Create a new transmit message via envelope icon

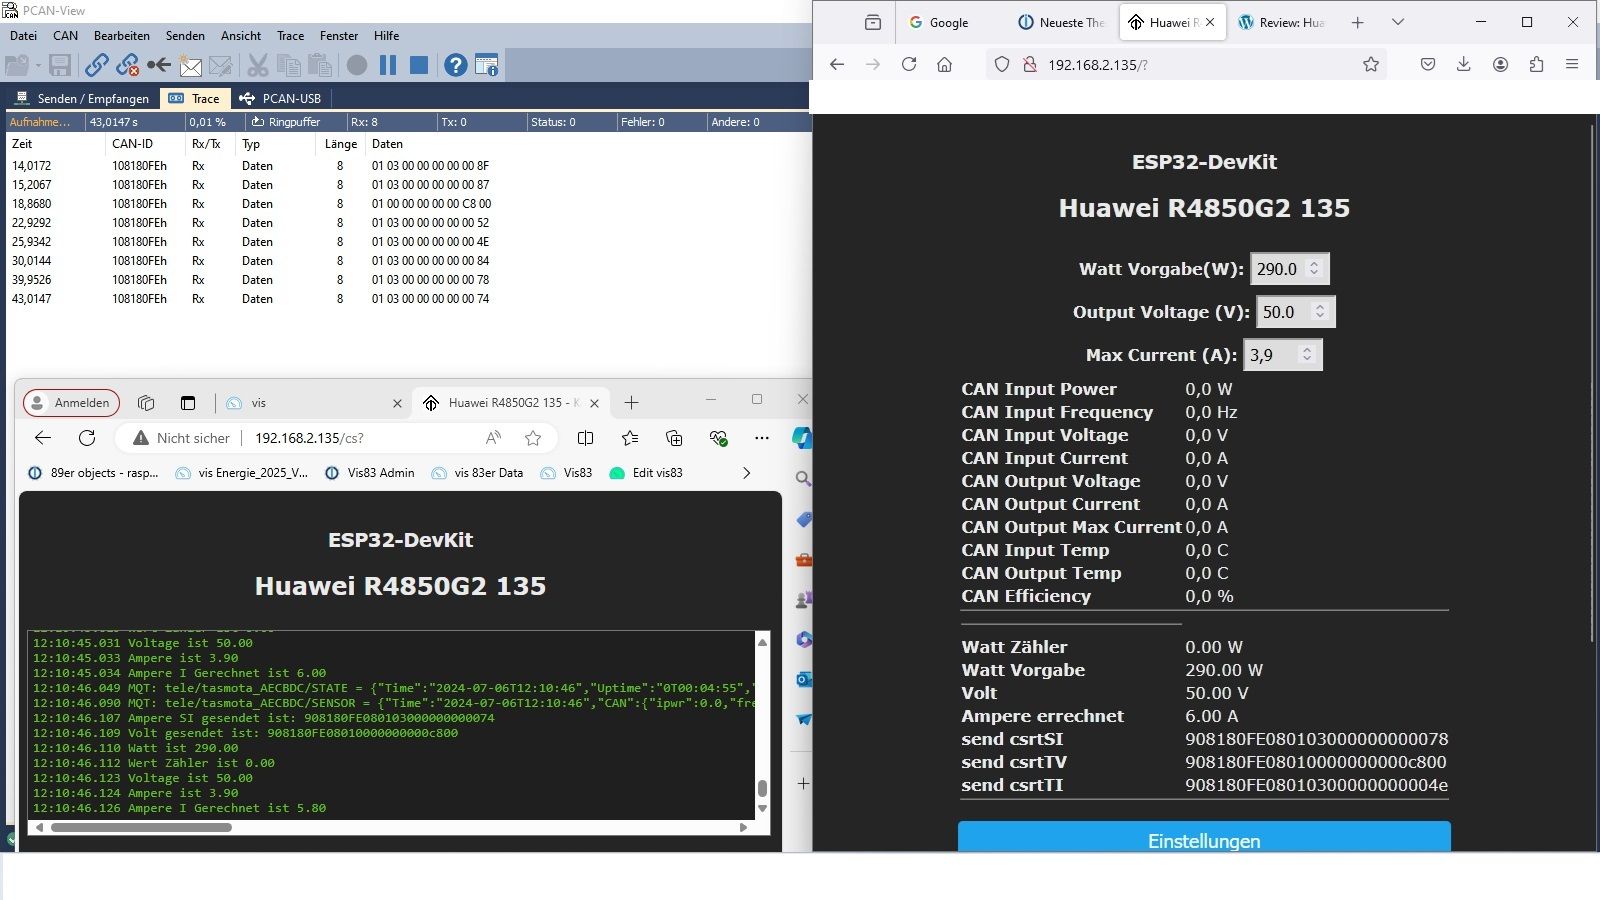190,67
